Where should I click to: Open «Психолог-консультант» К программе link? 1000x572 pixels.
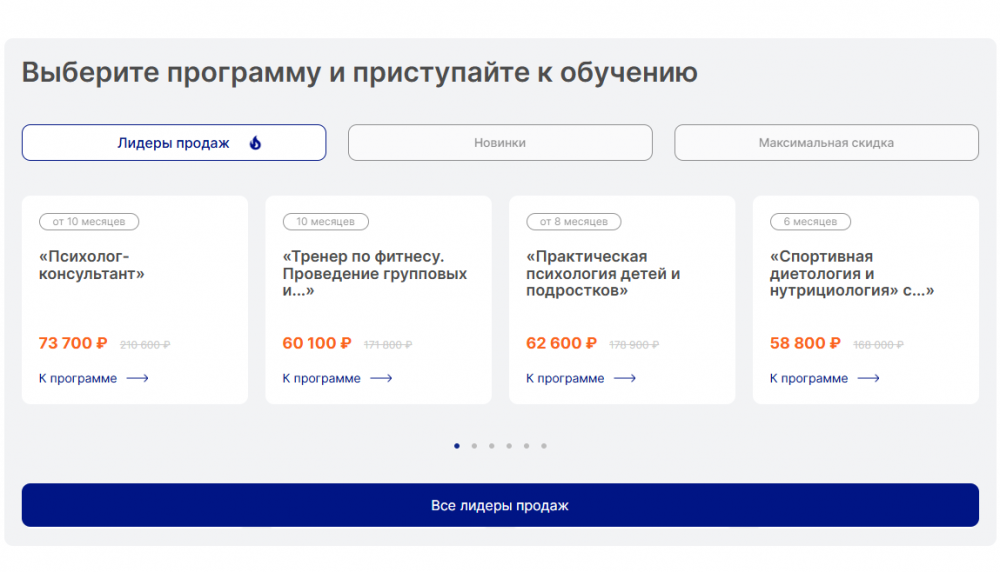click(x=78, y=379)
